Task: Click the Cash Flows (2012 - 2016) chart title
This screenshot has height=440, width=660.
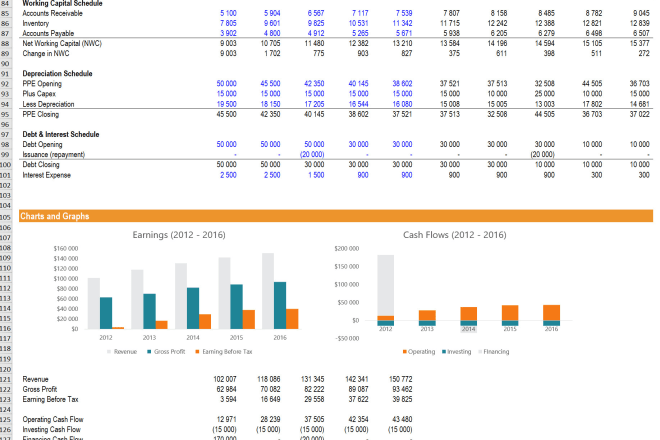Action: 455,235
